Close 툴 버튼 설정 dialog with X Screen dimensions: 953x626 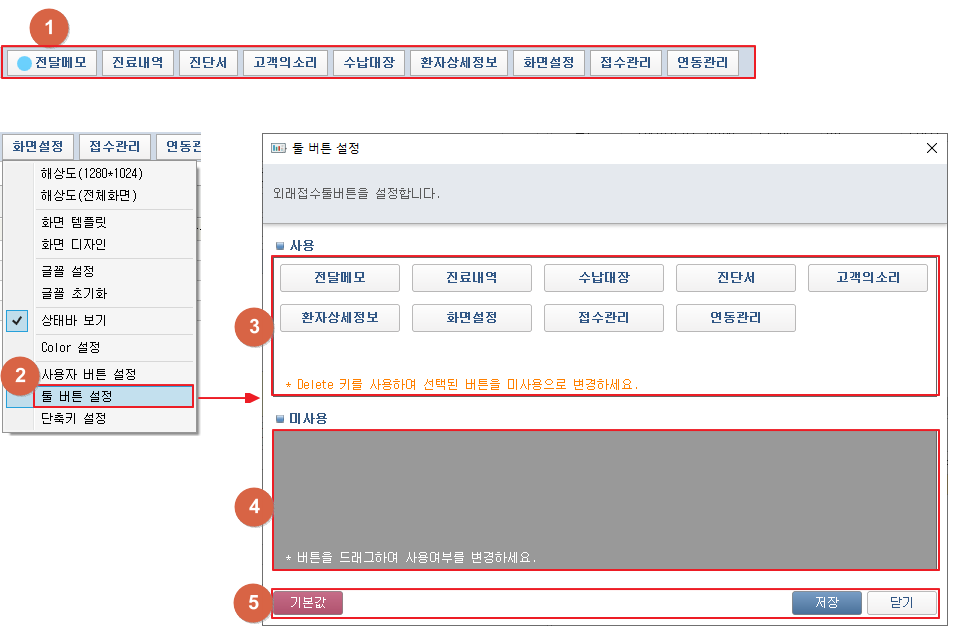pos(932,148)
